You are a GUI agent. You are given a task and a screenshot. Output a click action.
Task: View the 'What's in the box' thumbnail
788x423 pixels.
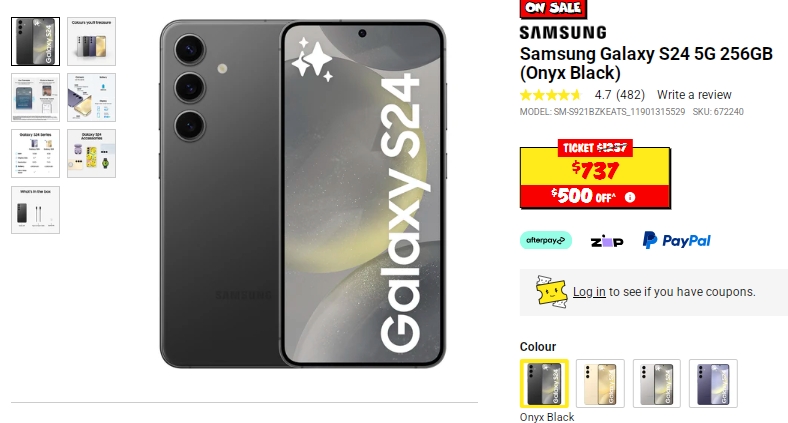(x=36, y=210)
